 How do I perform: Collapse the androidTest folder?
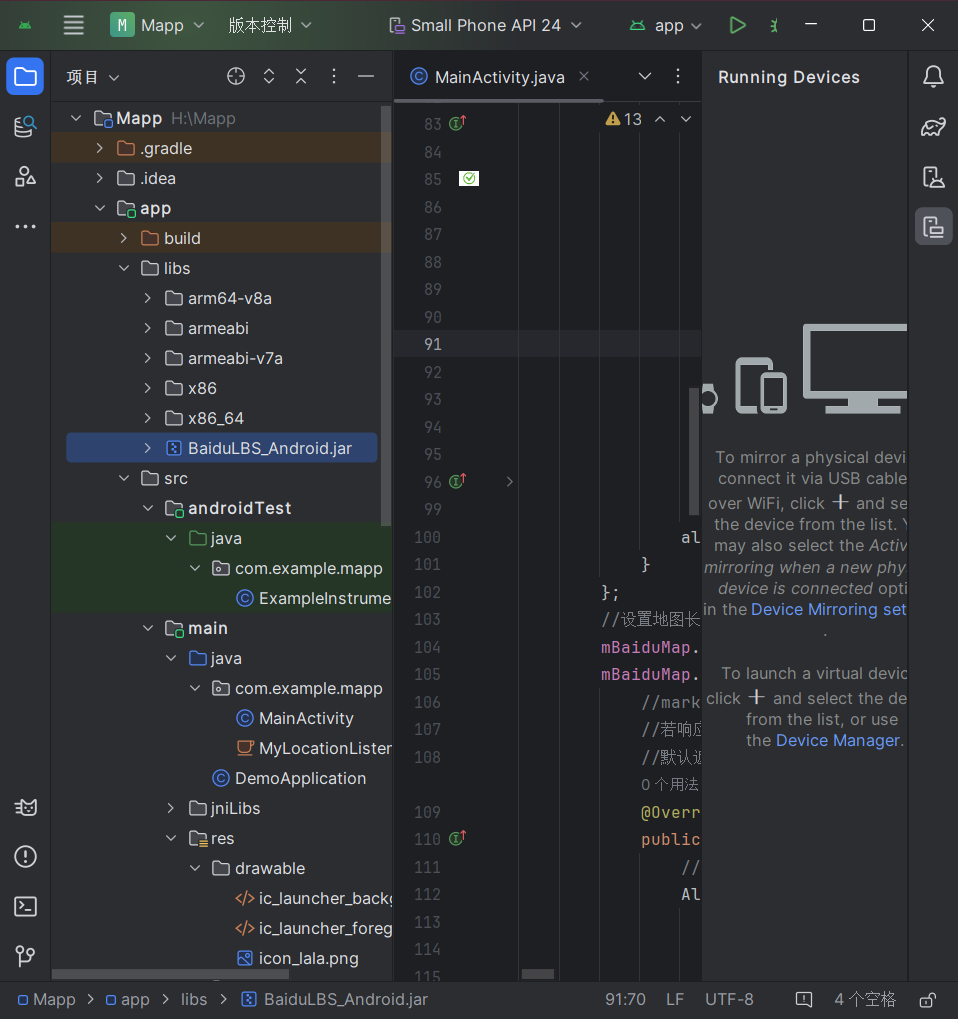[148, 508]
